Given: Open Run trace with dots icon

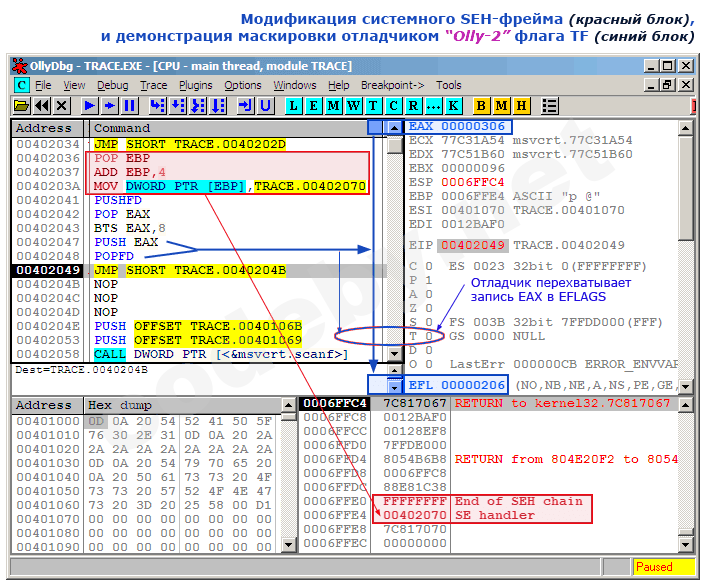Looking at the screenshot, I should [433, 106].
